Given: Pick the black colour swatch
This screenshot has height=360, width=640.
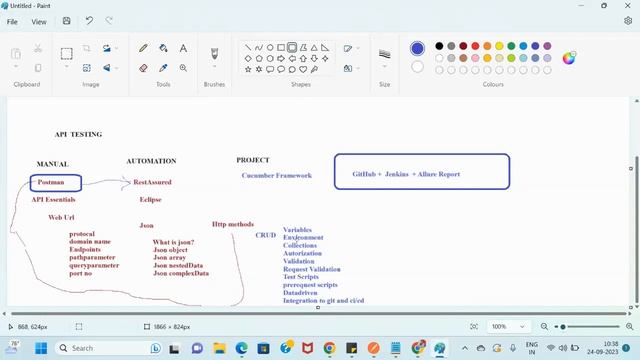Looking at the screenshot, I should [x=439, y=46].
